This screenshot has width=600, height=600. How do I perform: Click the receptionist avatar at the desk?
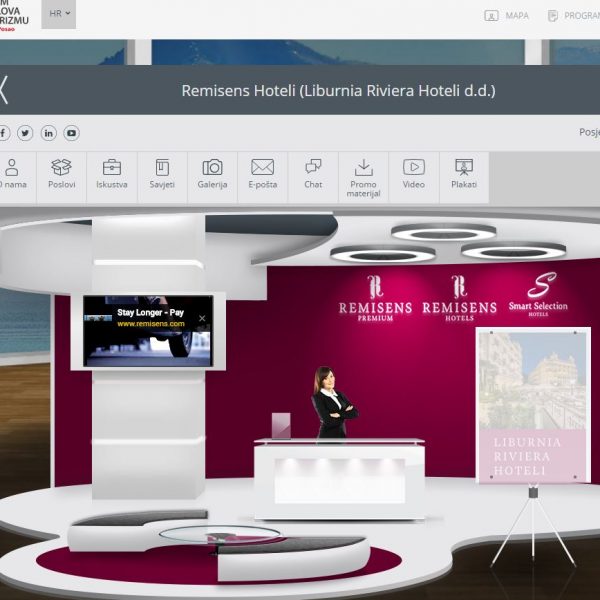(x=333, y=402)
